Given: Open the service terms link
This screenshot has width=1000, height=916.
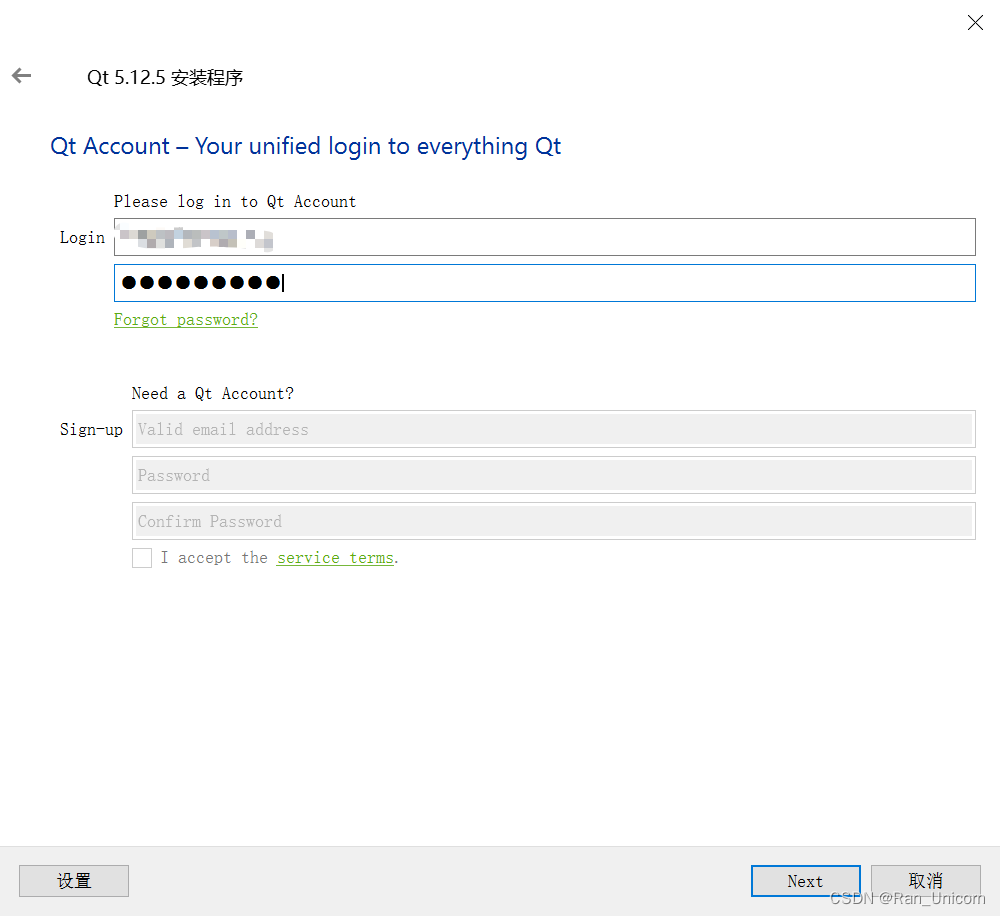Looking at the screenshot, I should coord(335,558).
